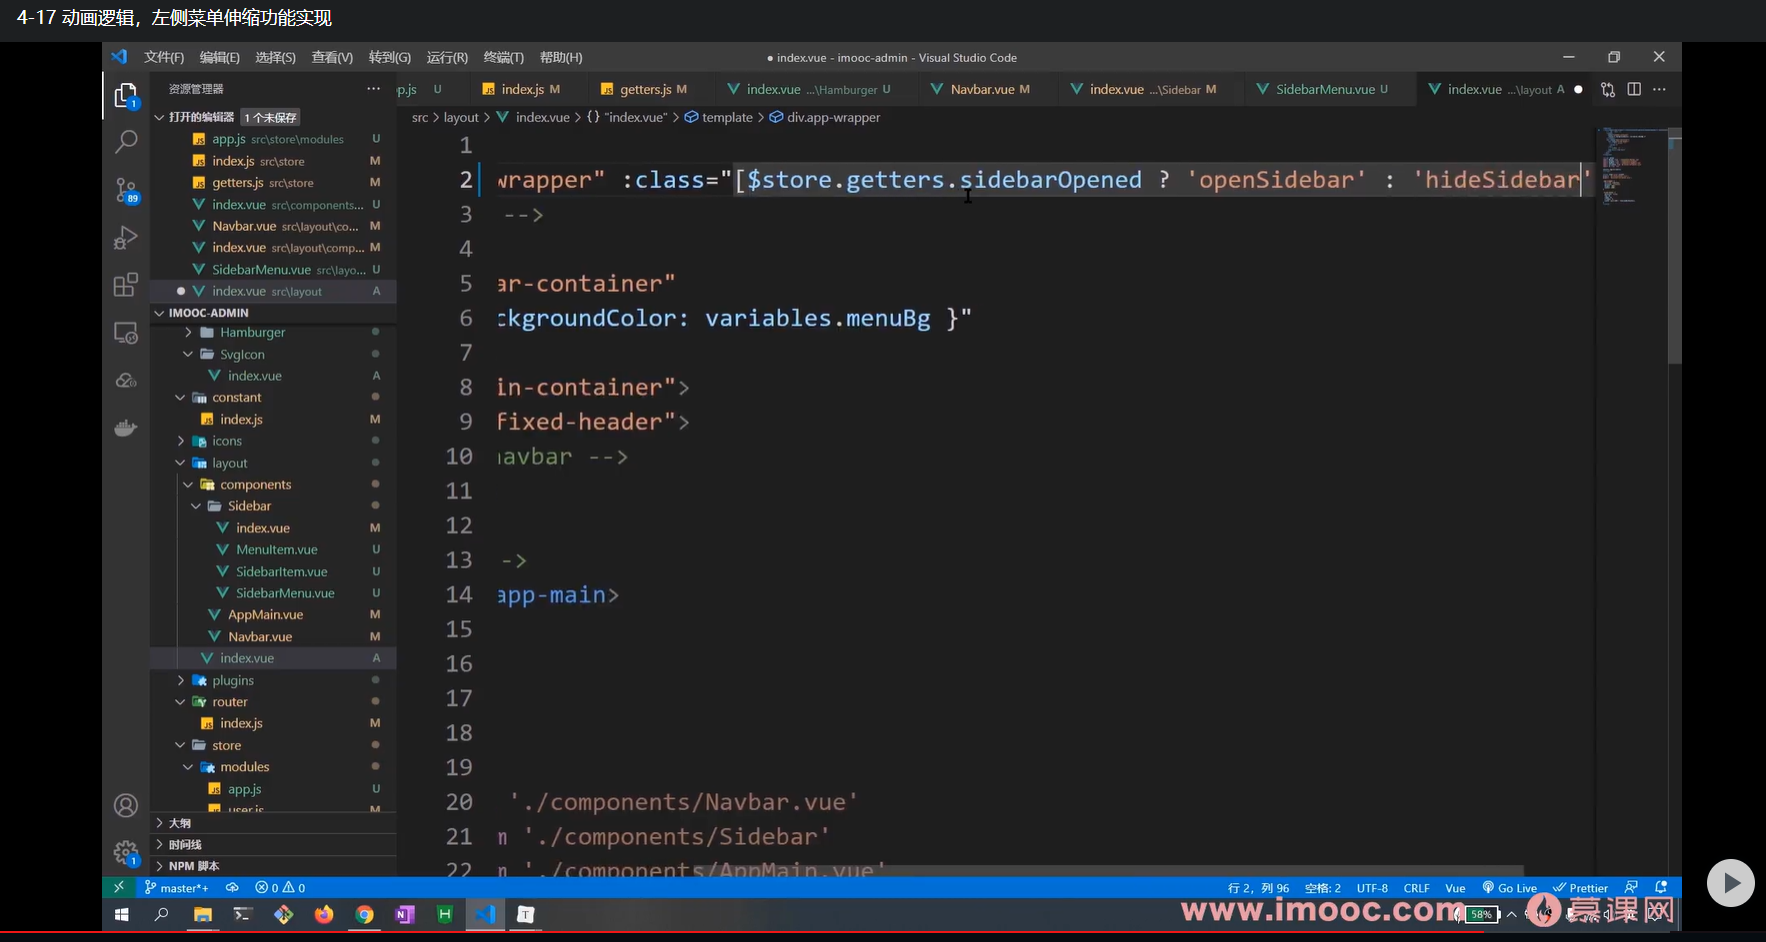Switch to index.vue Hamburger tab
The image size is (1766, 942).
pyautogui.click(x=815, y=89)
